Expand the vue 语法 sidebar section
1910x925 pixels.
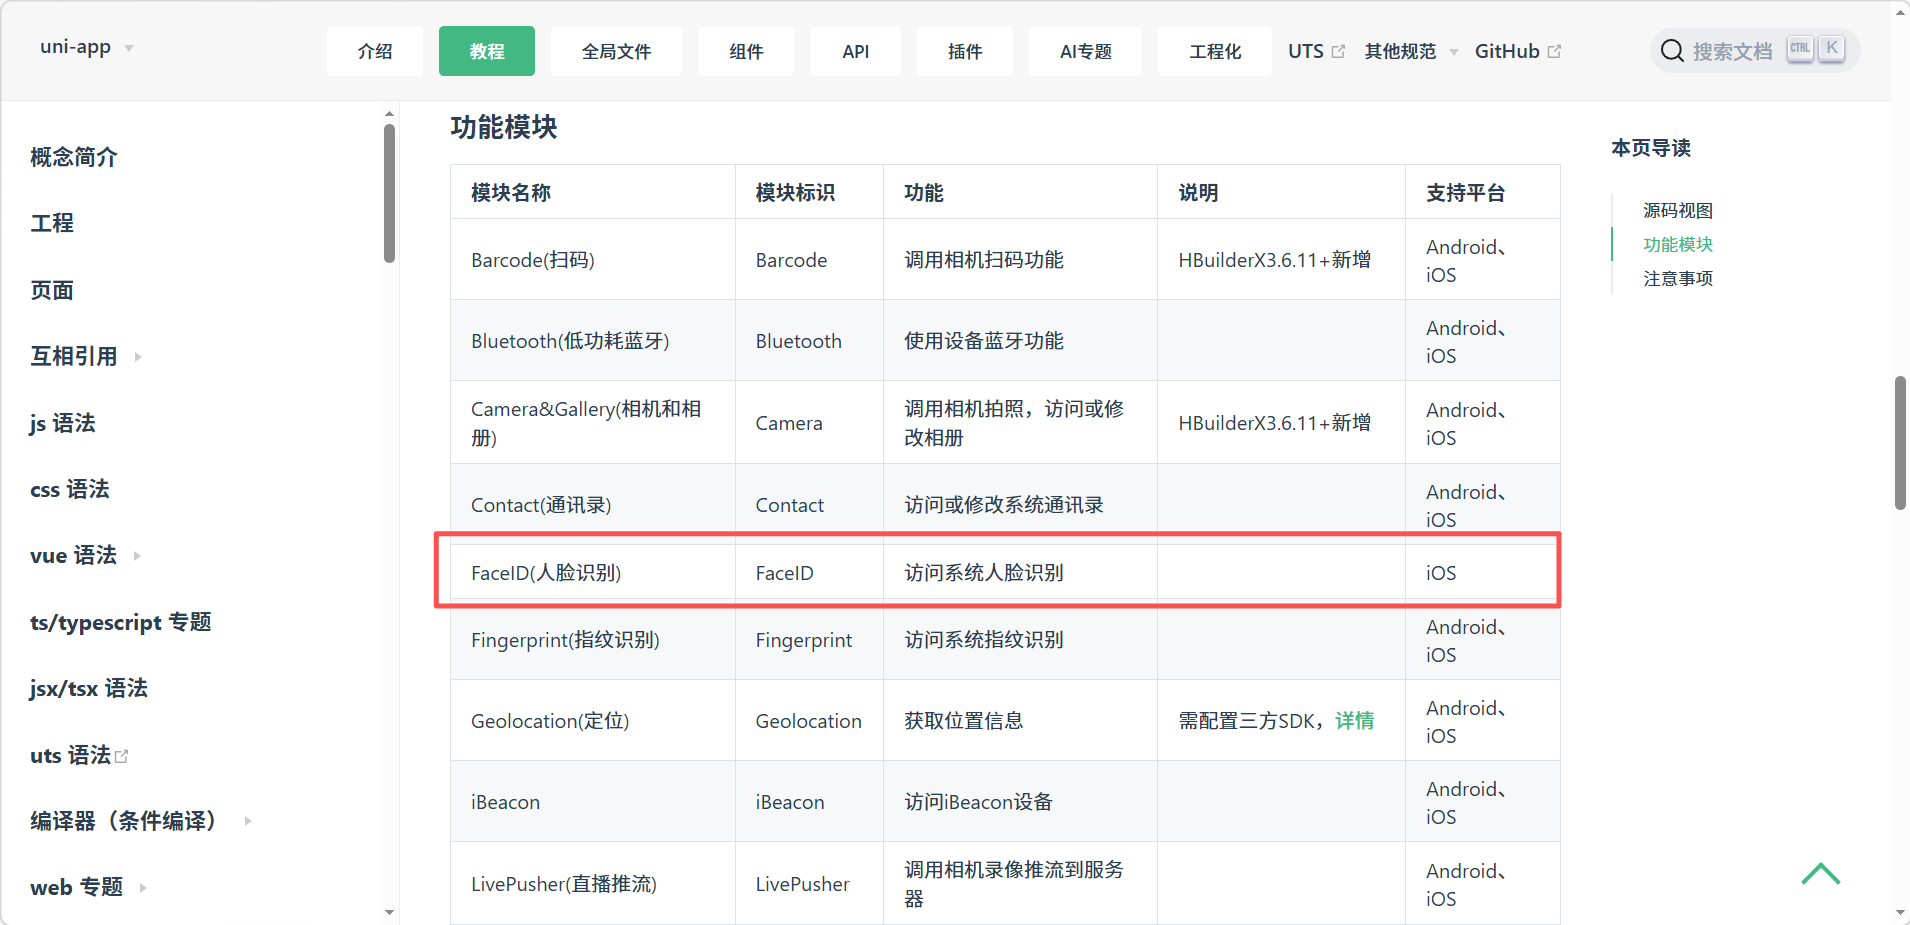coord(137,556)
